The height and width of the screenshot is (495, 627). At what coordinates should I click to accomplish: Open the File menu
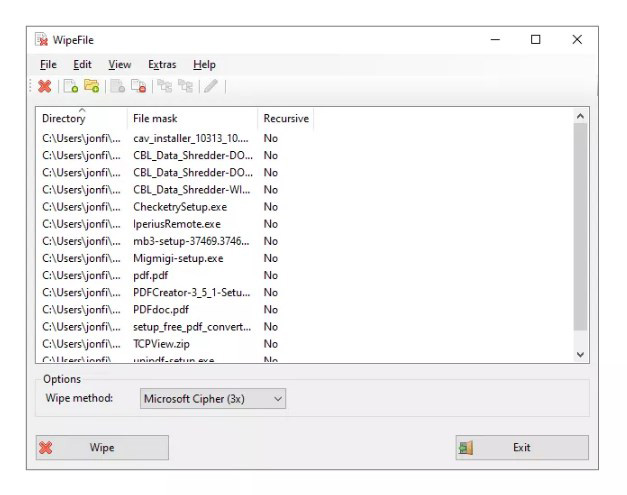click(x=48, y=64)
